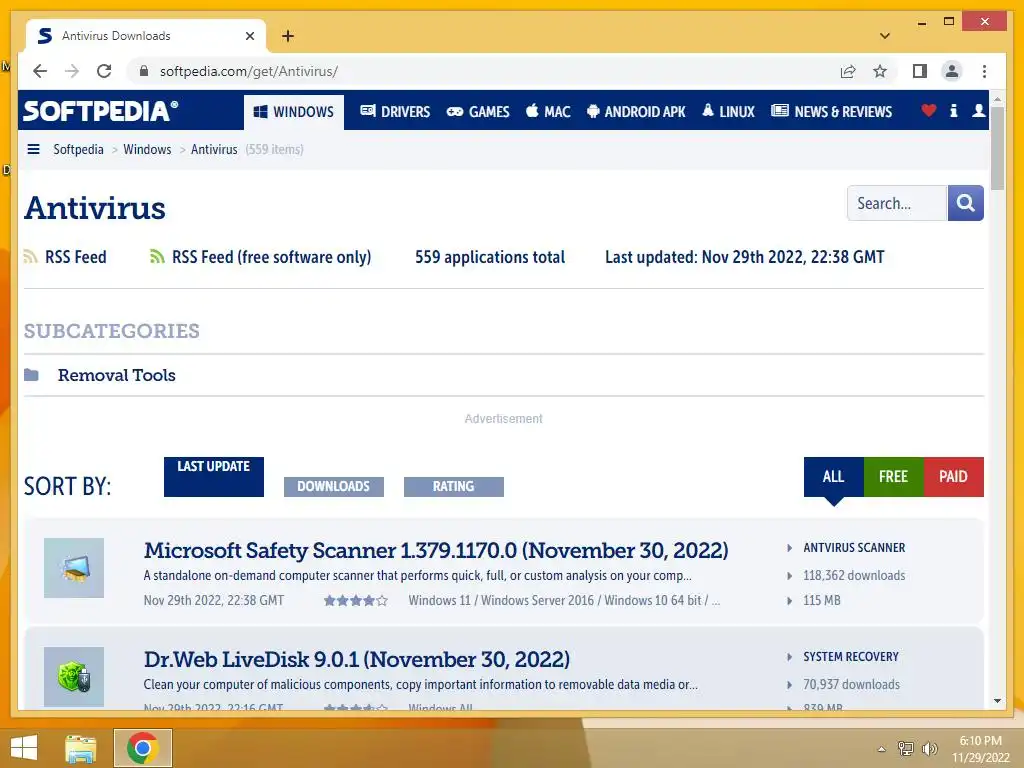Open the tab search chevron
1024x768 pixels.
tap(885, 36)
